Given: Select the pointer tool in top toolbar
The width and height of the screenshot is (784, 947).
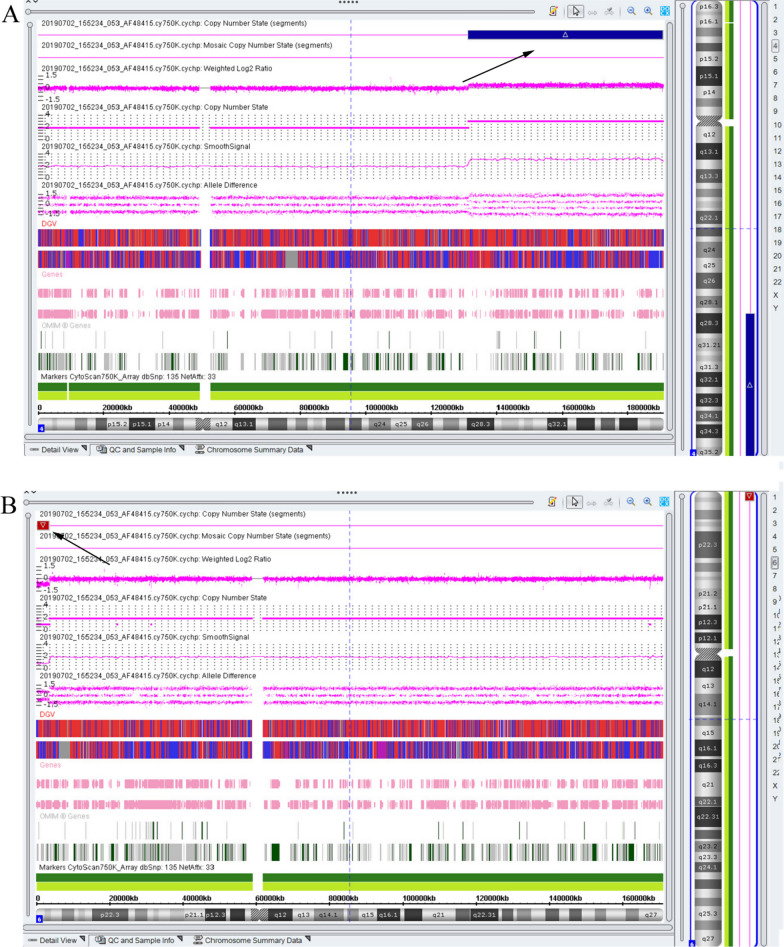Looking at the screenshot, I should click(x=576, y=11).
